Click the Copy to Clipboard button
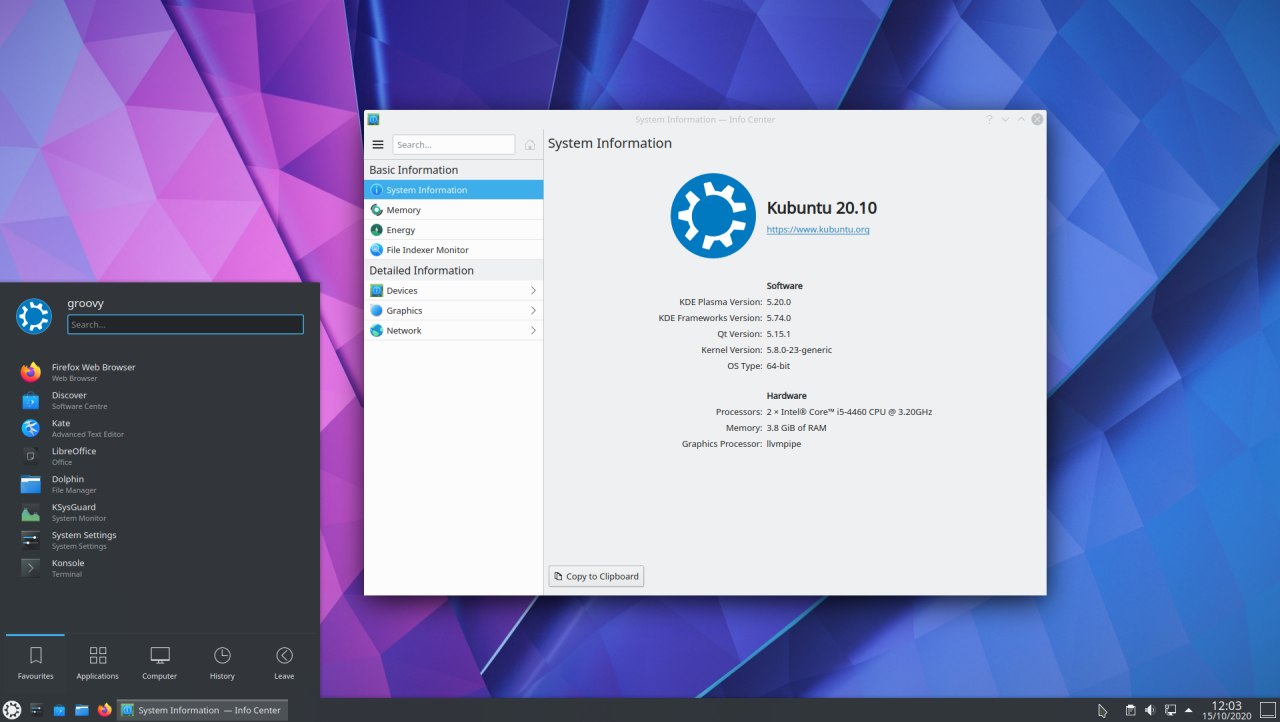The image size is (1280, 722). point(596,576)
